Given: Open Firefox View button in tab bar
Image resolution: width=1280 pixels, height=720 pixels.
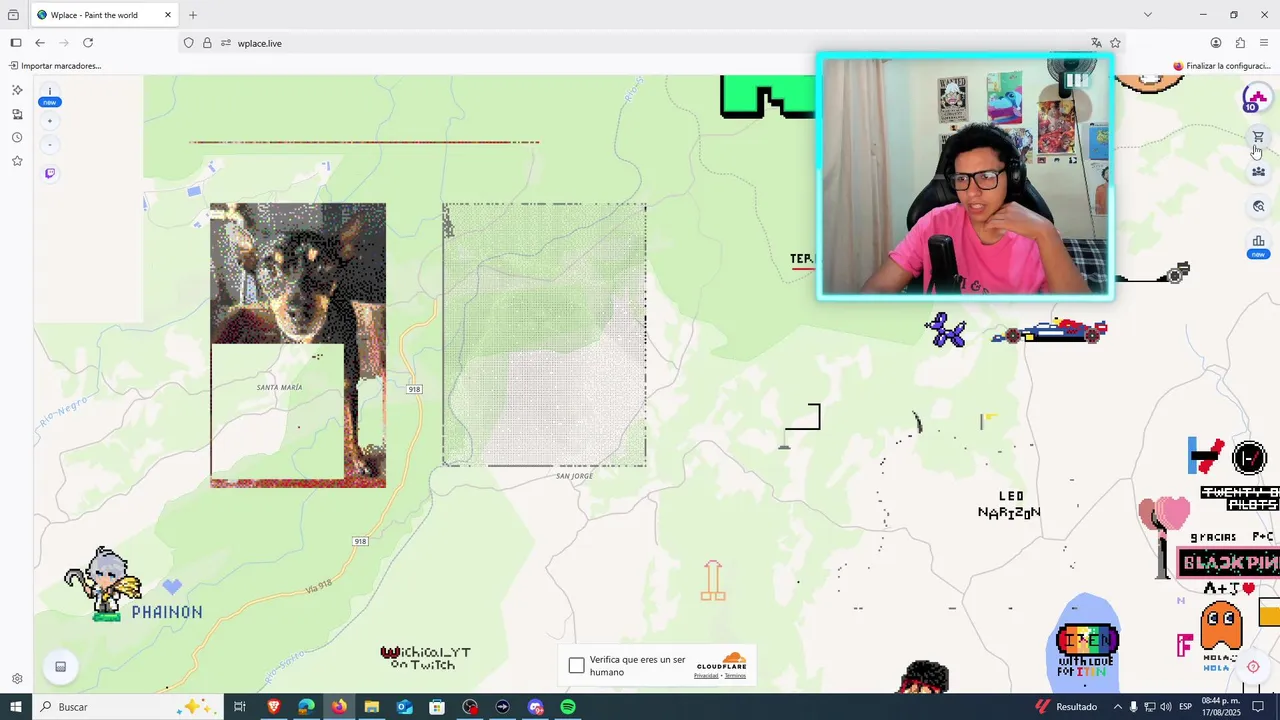Looking at the screenshot, I should pyautogui.click(x=13, y=15).
